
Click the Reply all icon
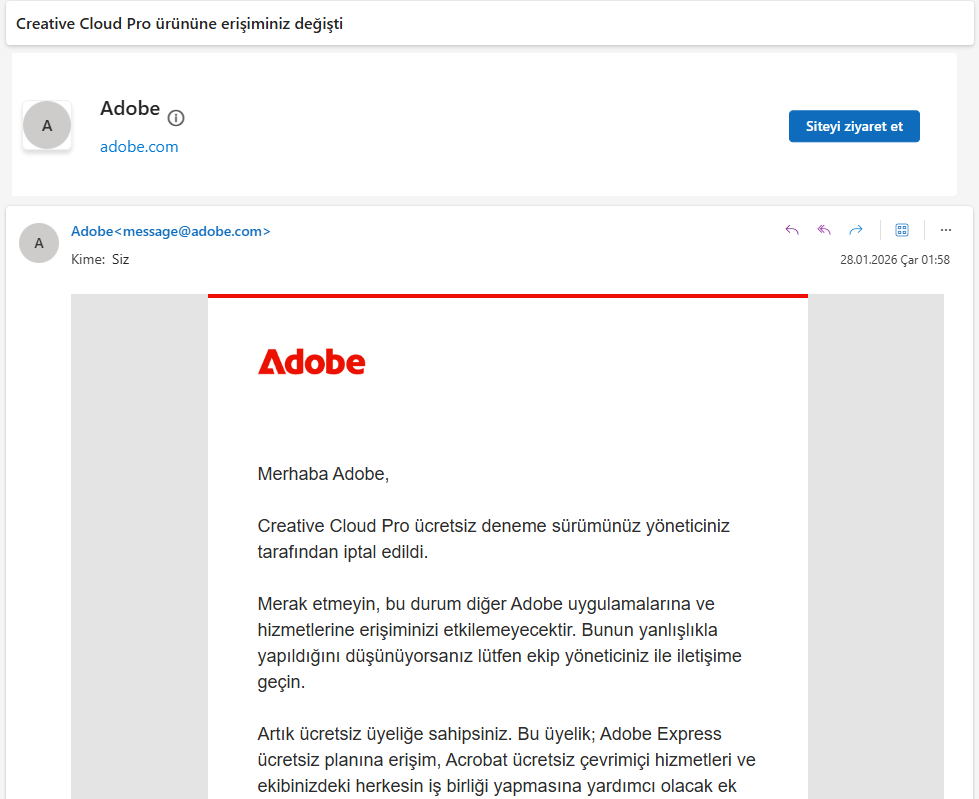(x=824, y=230)
